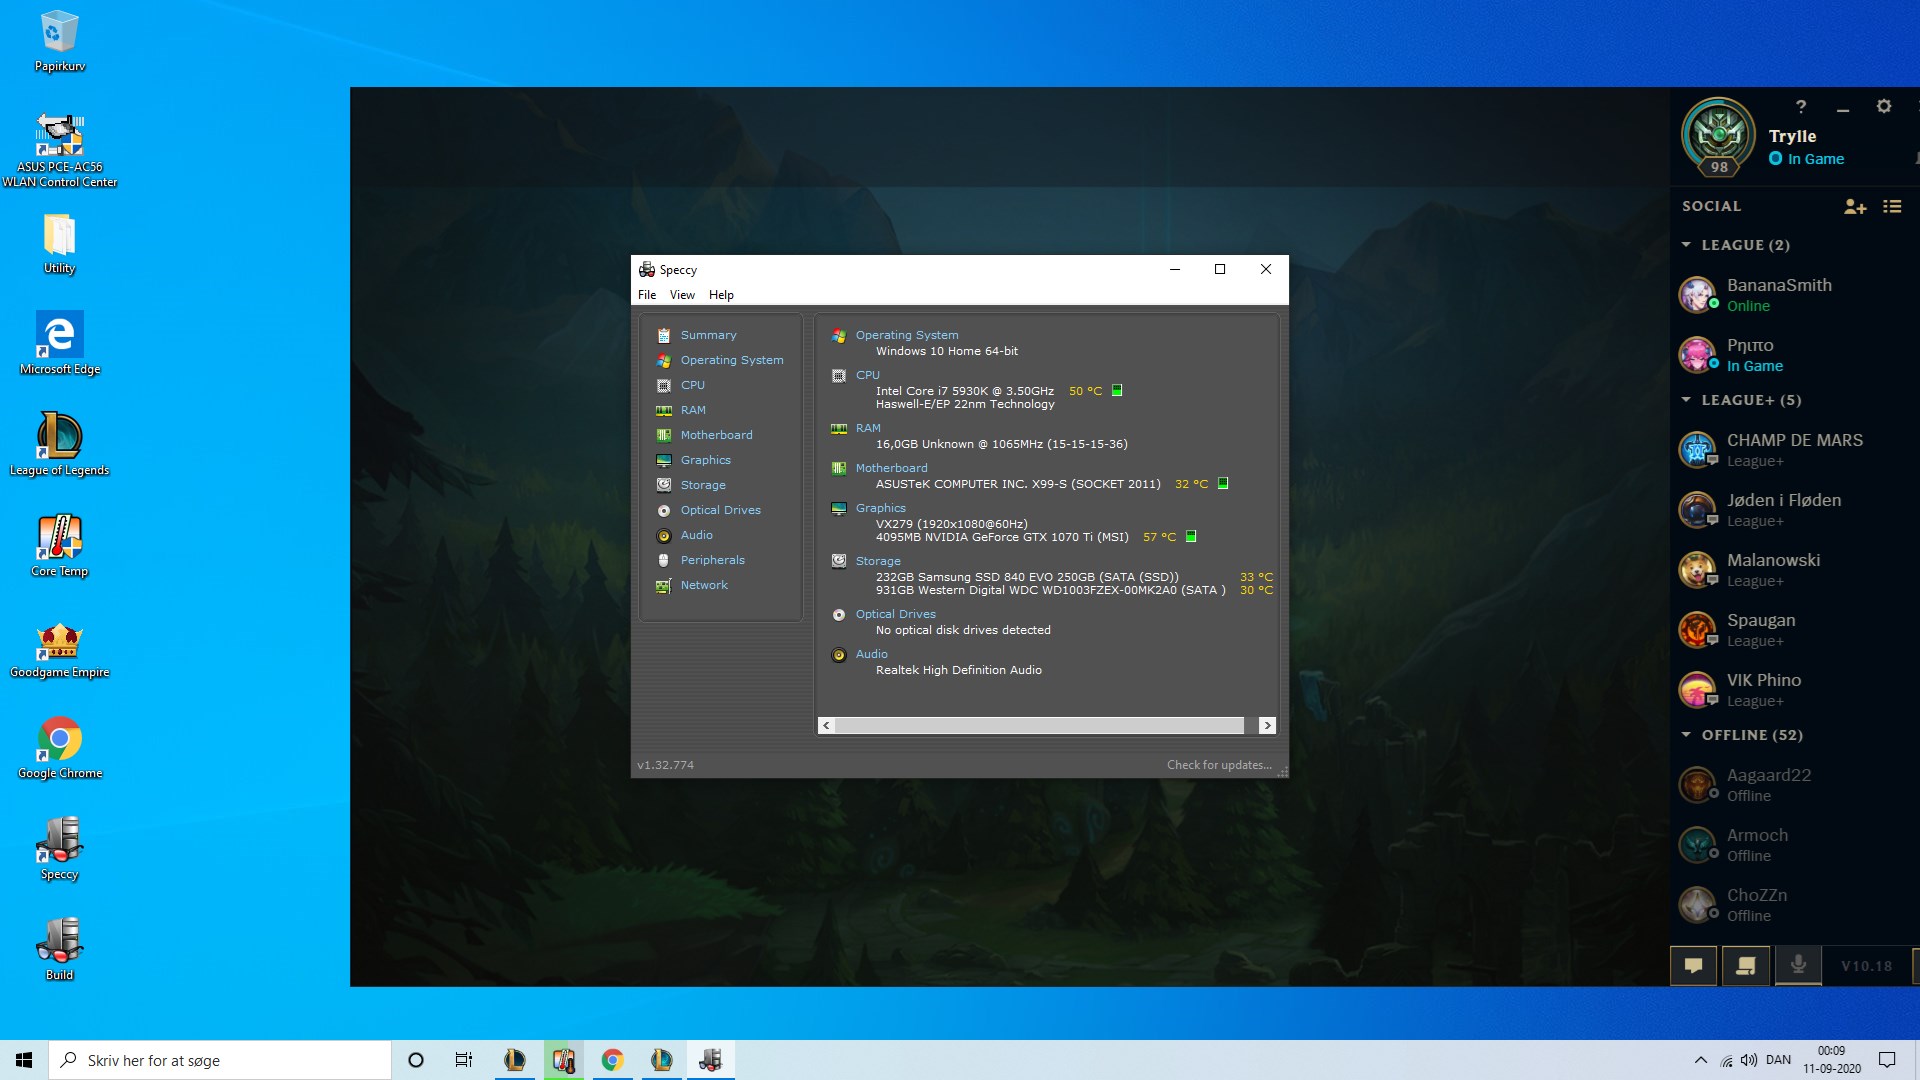Open Speccy Help menu
Screen dimensions: 1920x1080
721,295
